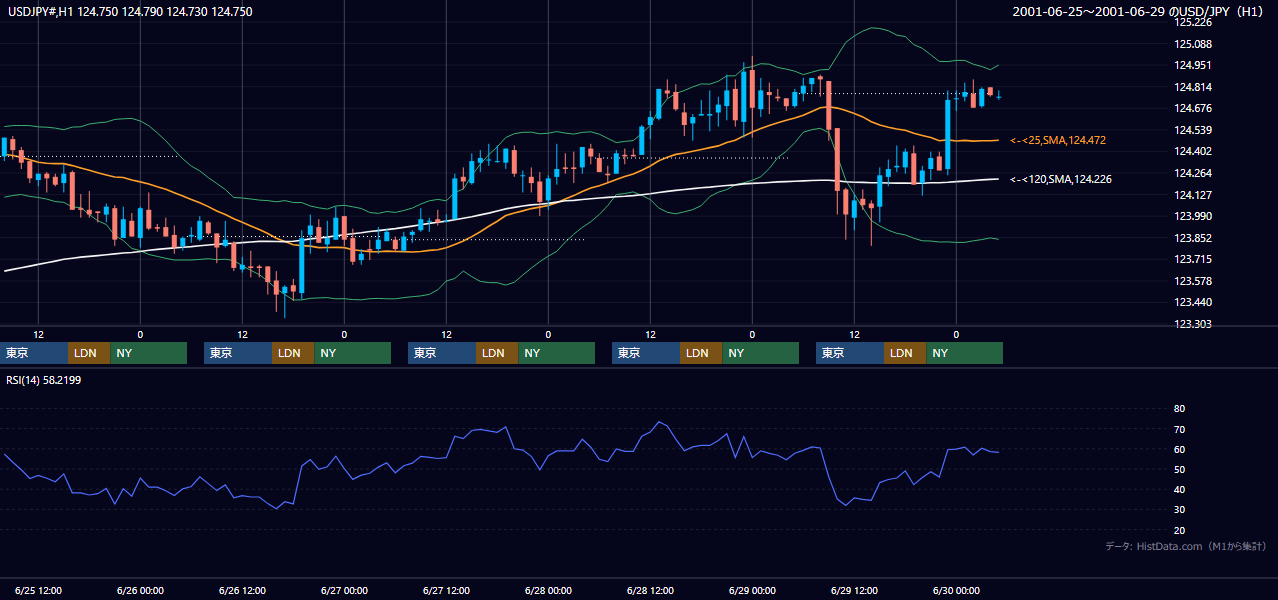The image size is (1278, 600).
Task: Click the 6/30 00:00 date label
Action: point(956,590)
